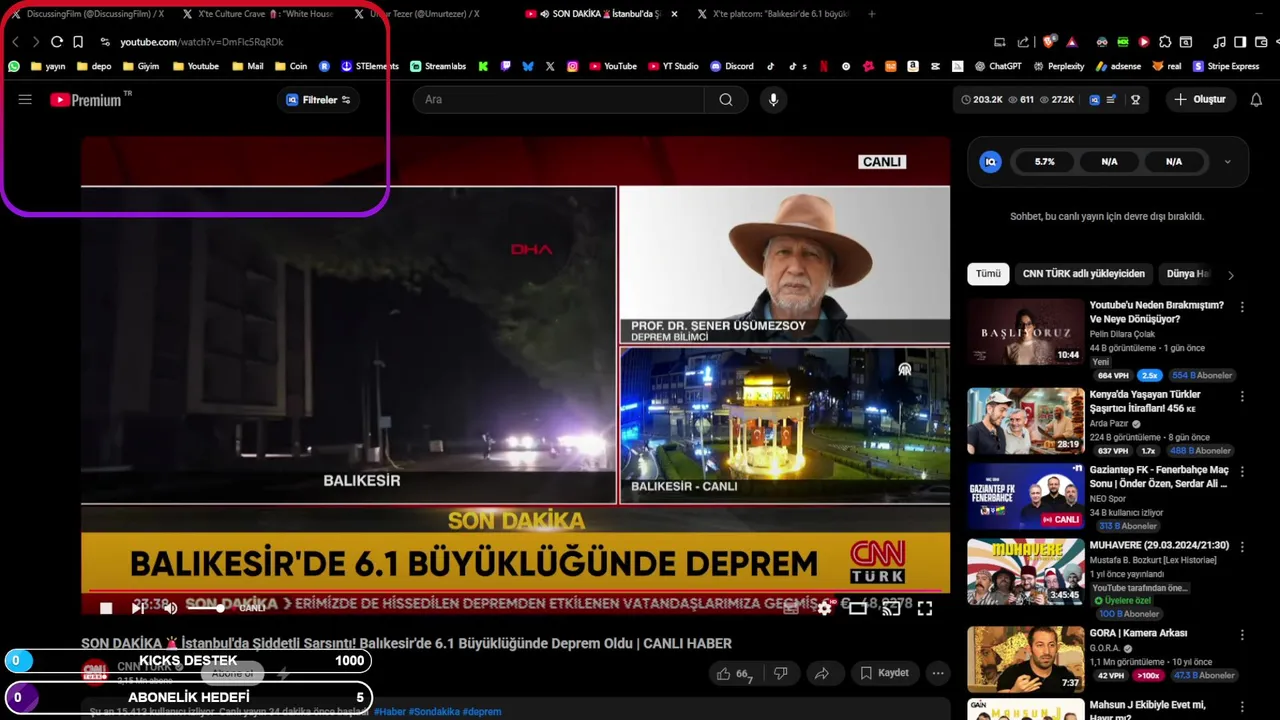1280x720 pixels.
Task: Open the Twitch bookmark icon
Action: 506,66
